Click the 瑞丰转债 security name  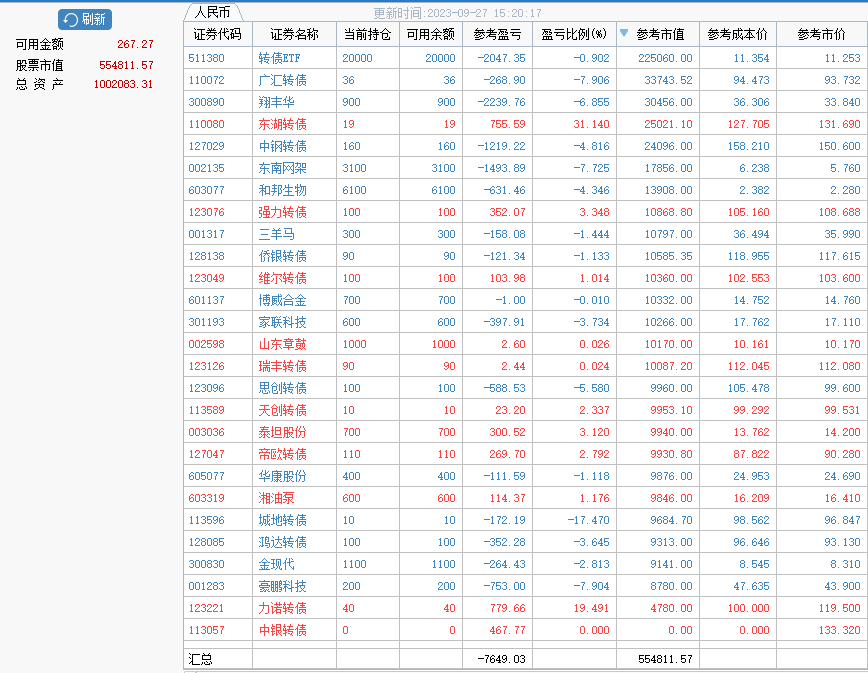coord(282,366)
